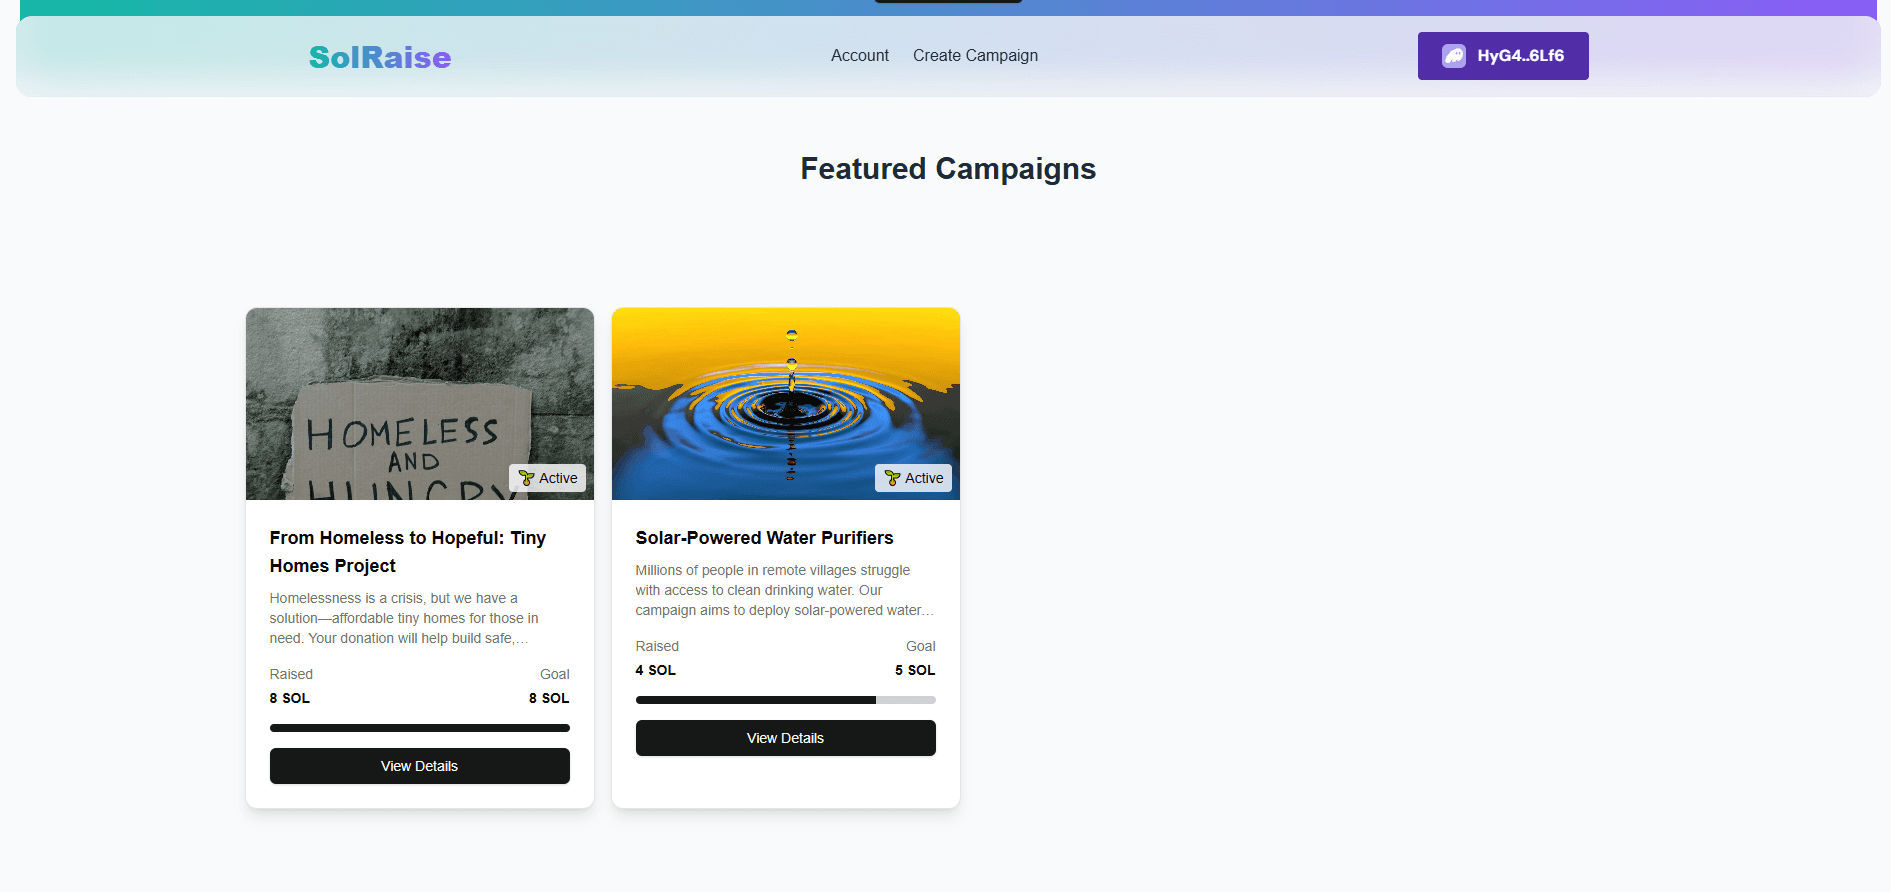The image size is (1891, 892).
Task: Click the SolRaise logo
Action: click(x=380, y=57)
